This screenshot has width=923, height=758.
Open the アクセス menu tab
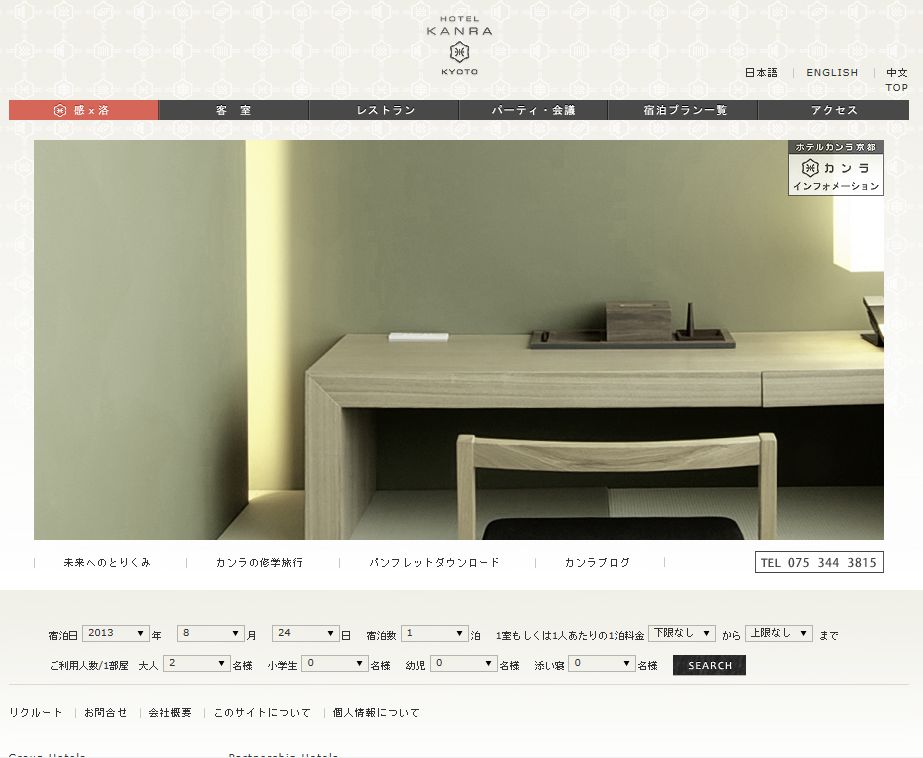[x=834, y=110]
